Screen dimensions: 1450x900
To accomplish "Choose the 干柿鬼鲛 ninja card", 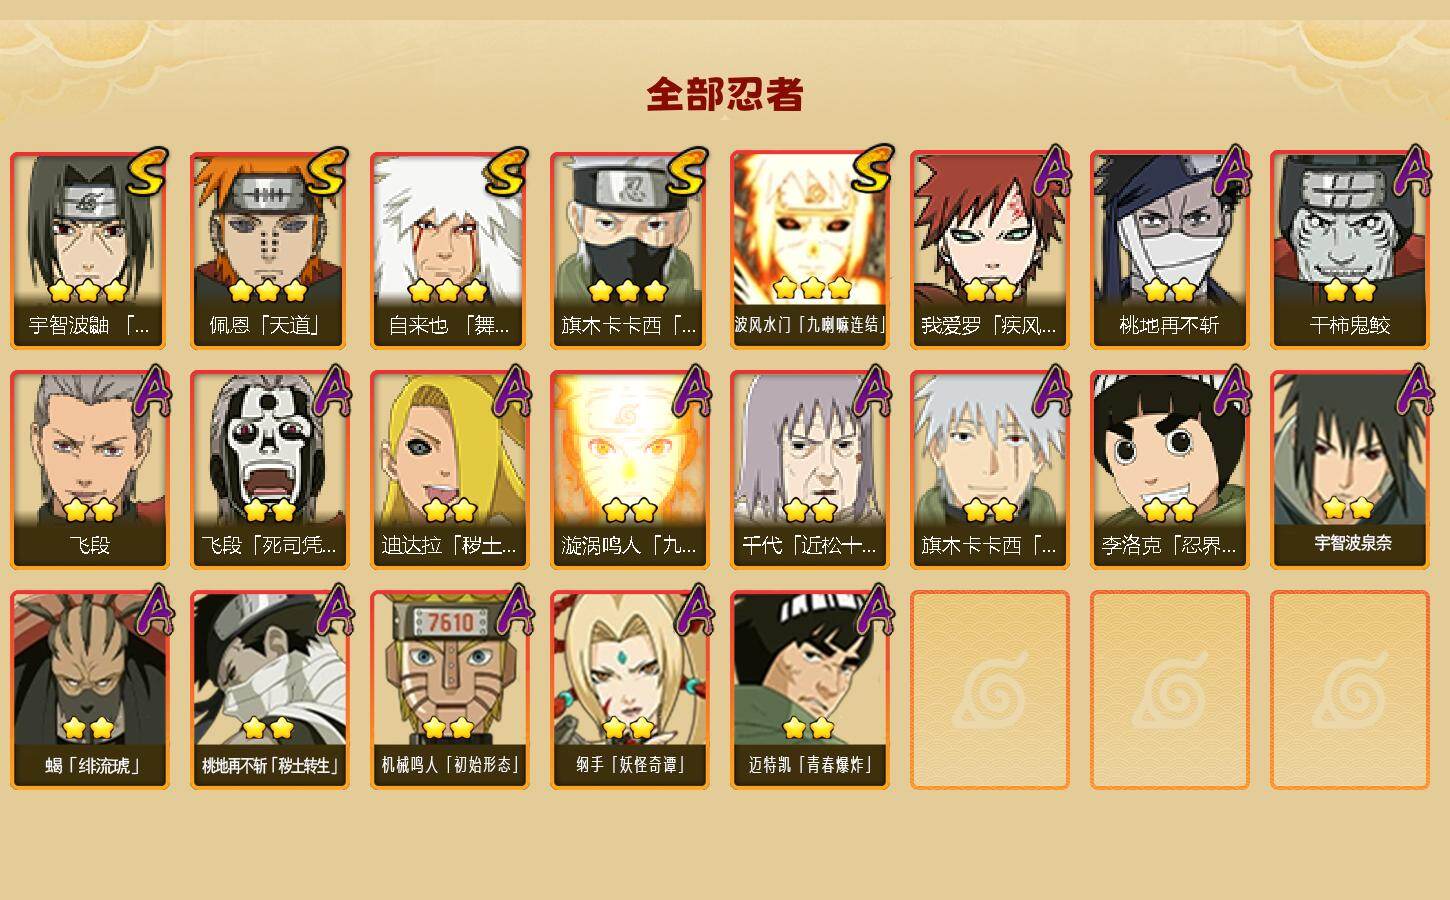I will pos(1349,250).
